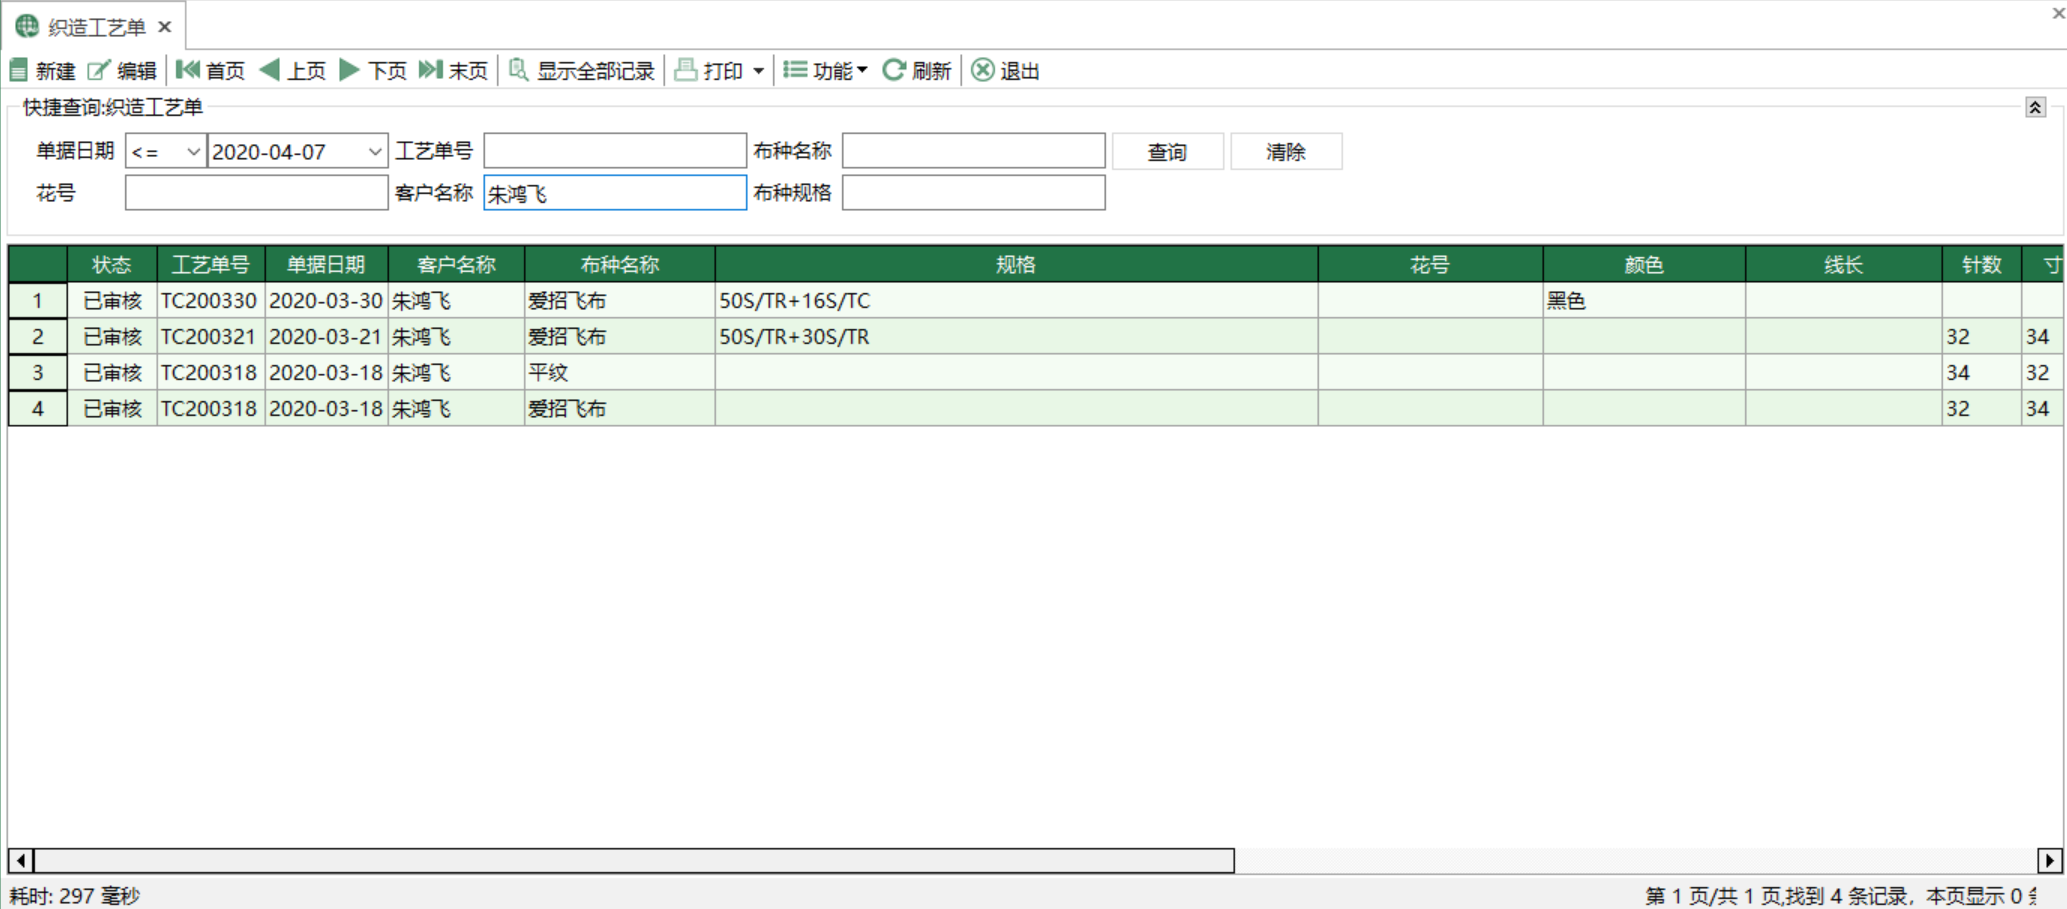The height and width of the screenshot is (909, 2067).
Task: Click the 编辑 (Edit) toolbar icon
Action: 98,70
